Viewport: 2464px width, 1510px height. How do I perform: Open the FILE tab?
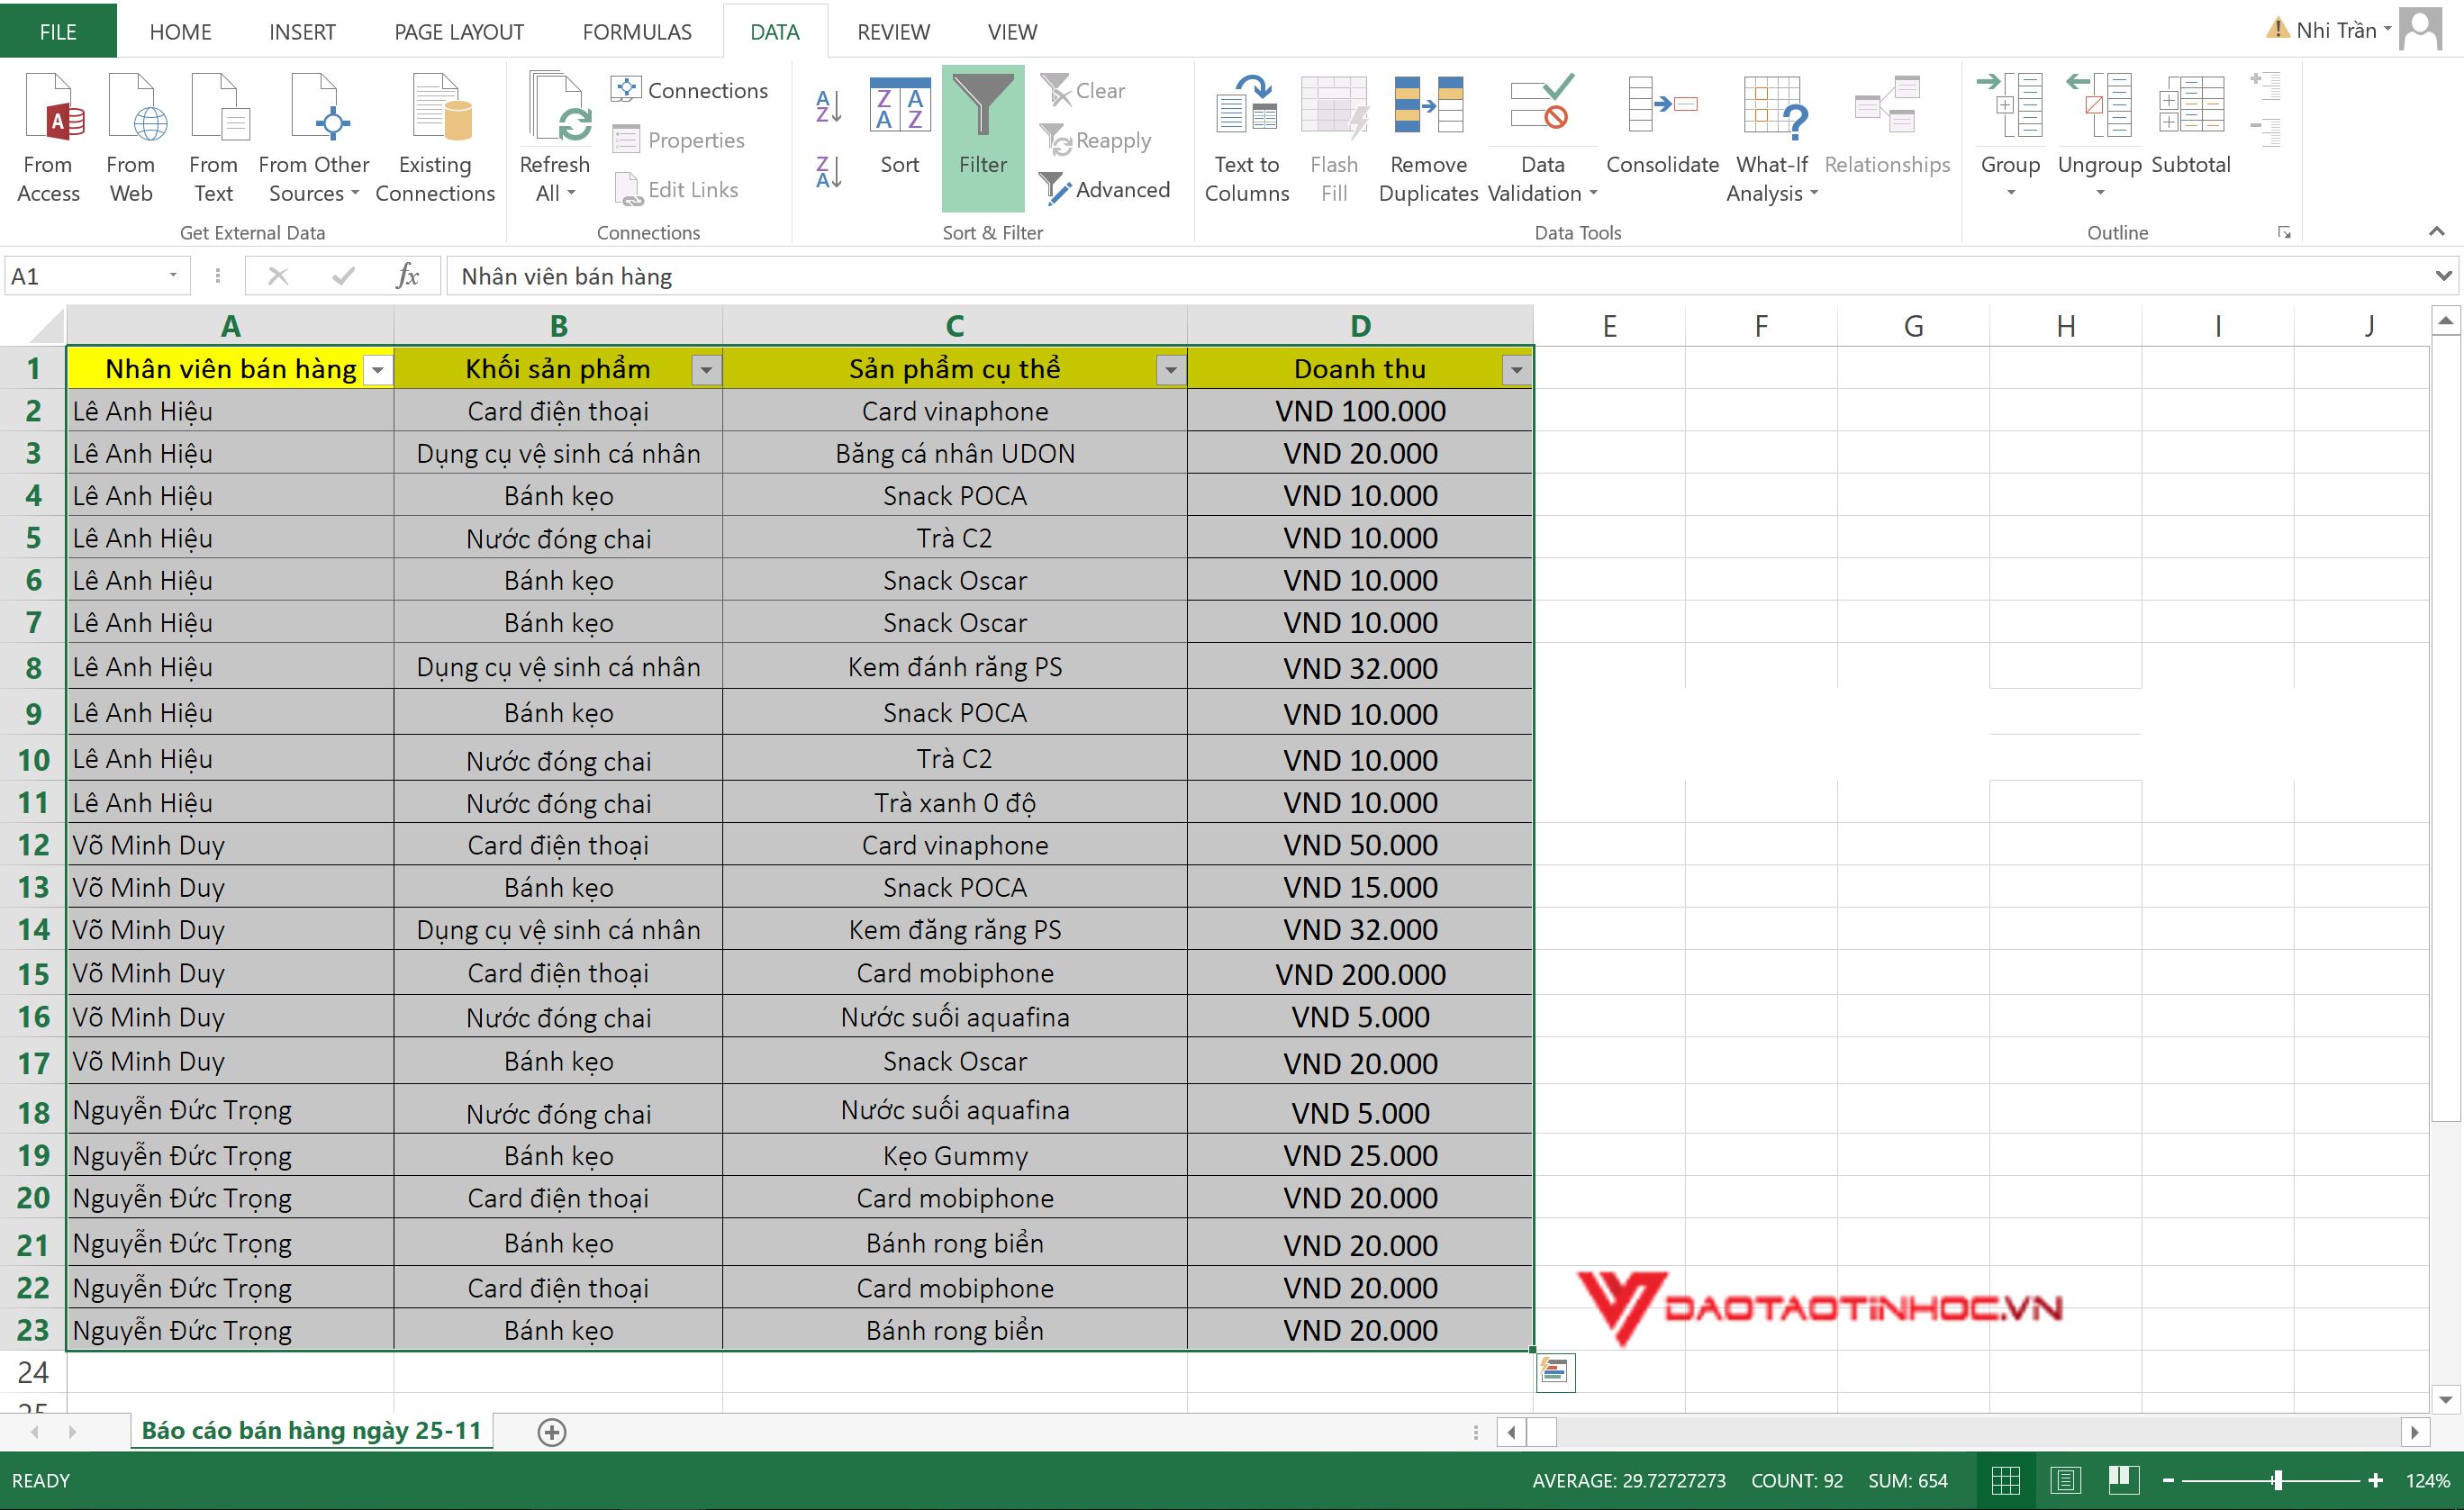pos(58,31)
